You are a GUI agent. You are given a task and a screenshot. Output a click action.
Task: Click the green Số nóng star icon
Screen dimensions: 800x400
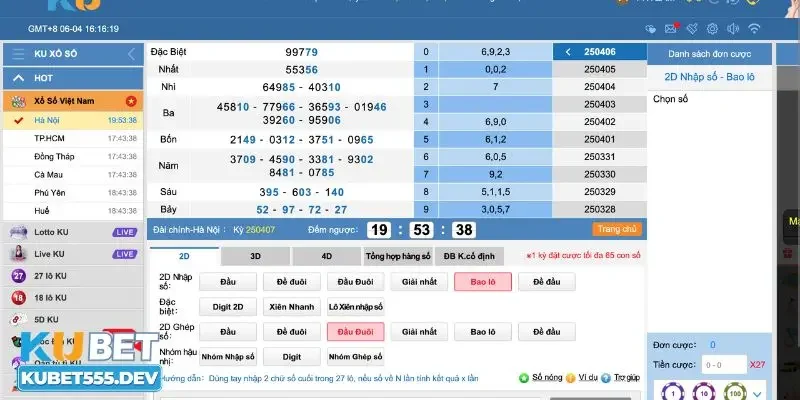(524, 378)
